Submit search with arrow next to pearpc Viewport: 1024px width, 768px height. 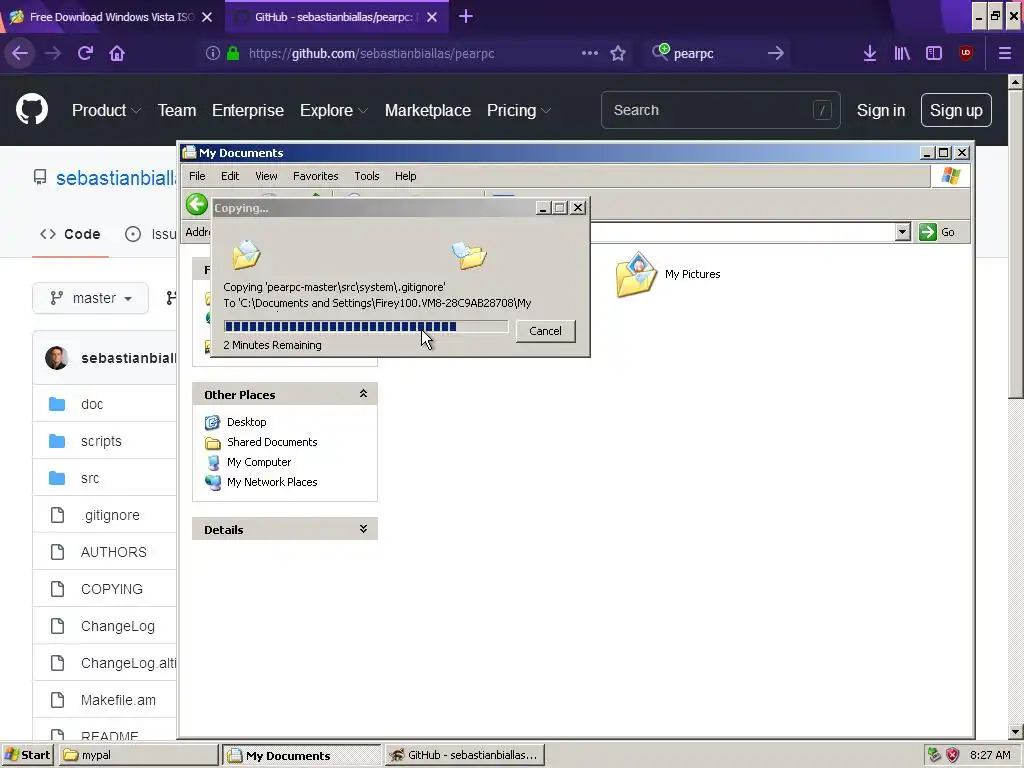775,54
